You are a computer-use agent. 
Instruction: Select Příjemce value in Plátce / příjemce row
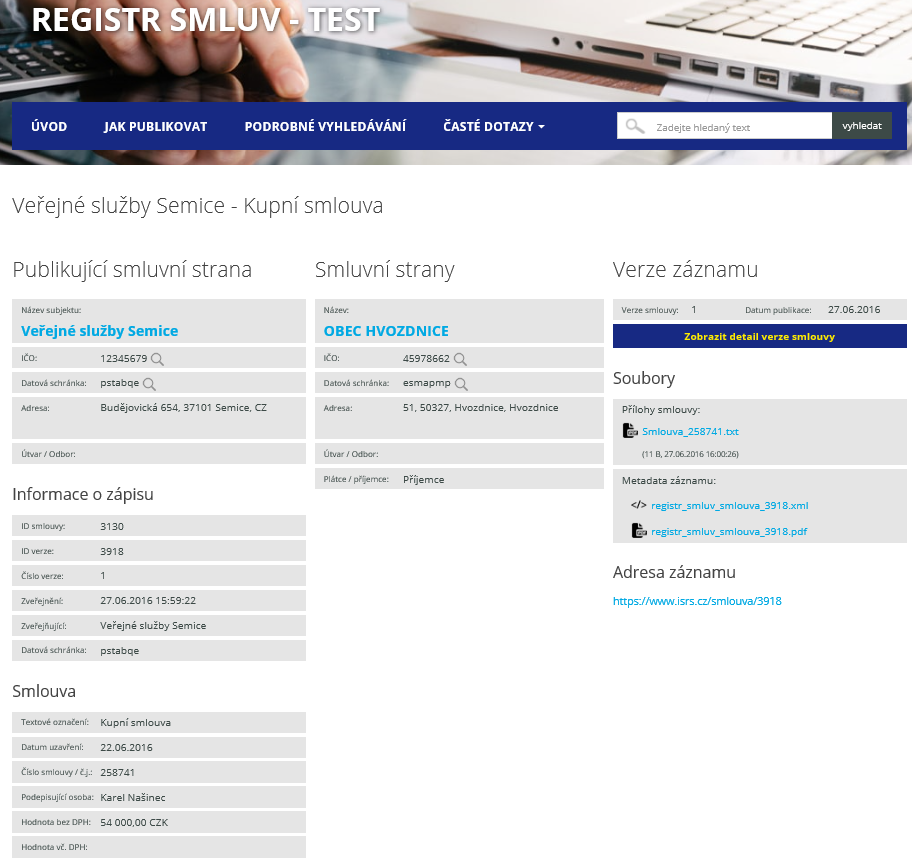[x=423, y=480]
